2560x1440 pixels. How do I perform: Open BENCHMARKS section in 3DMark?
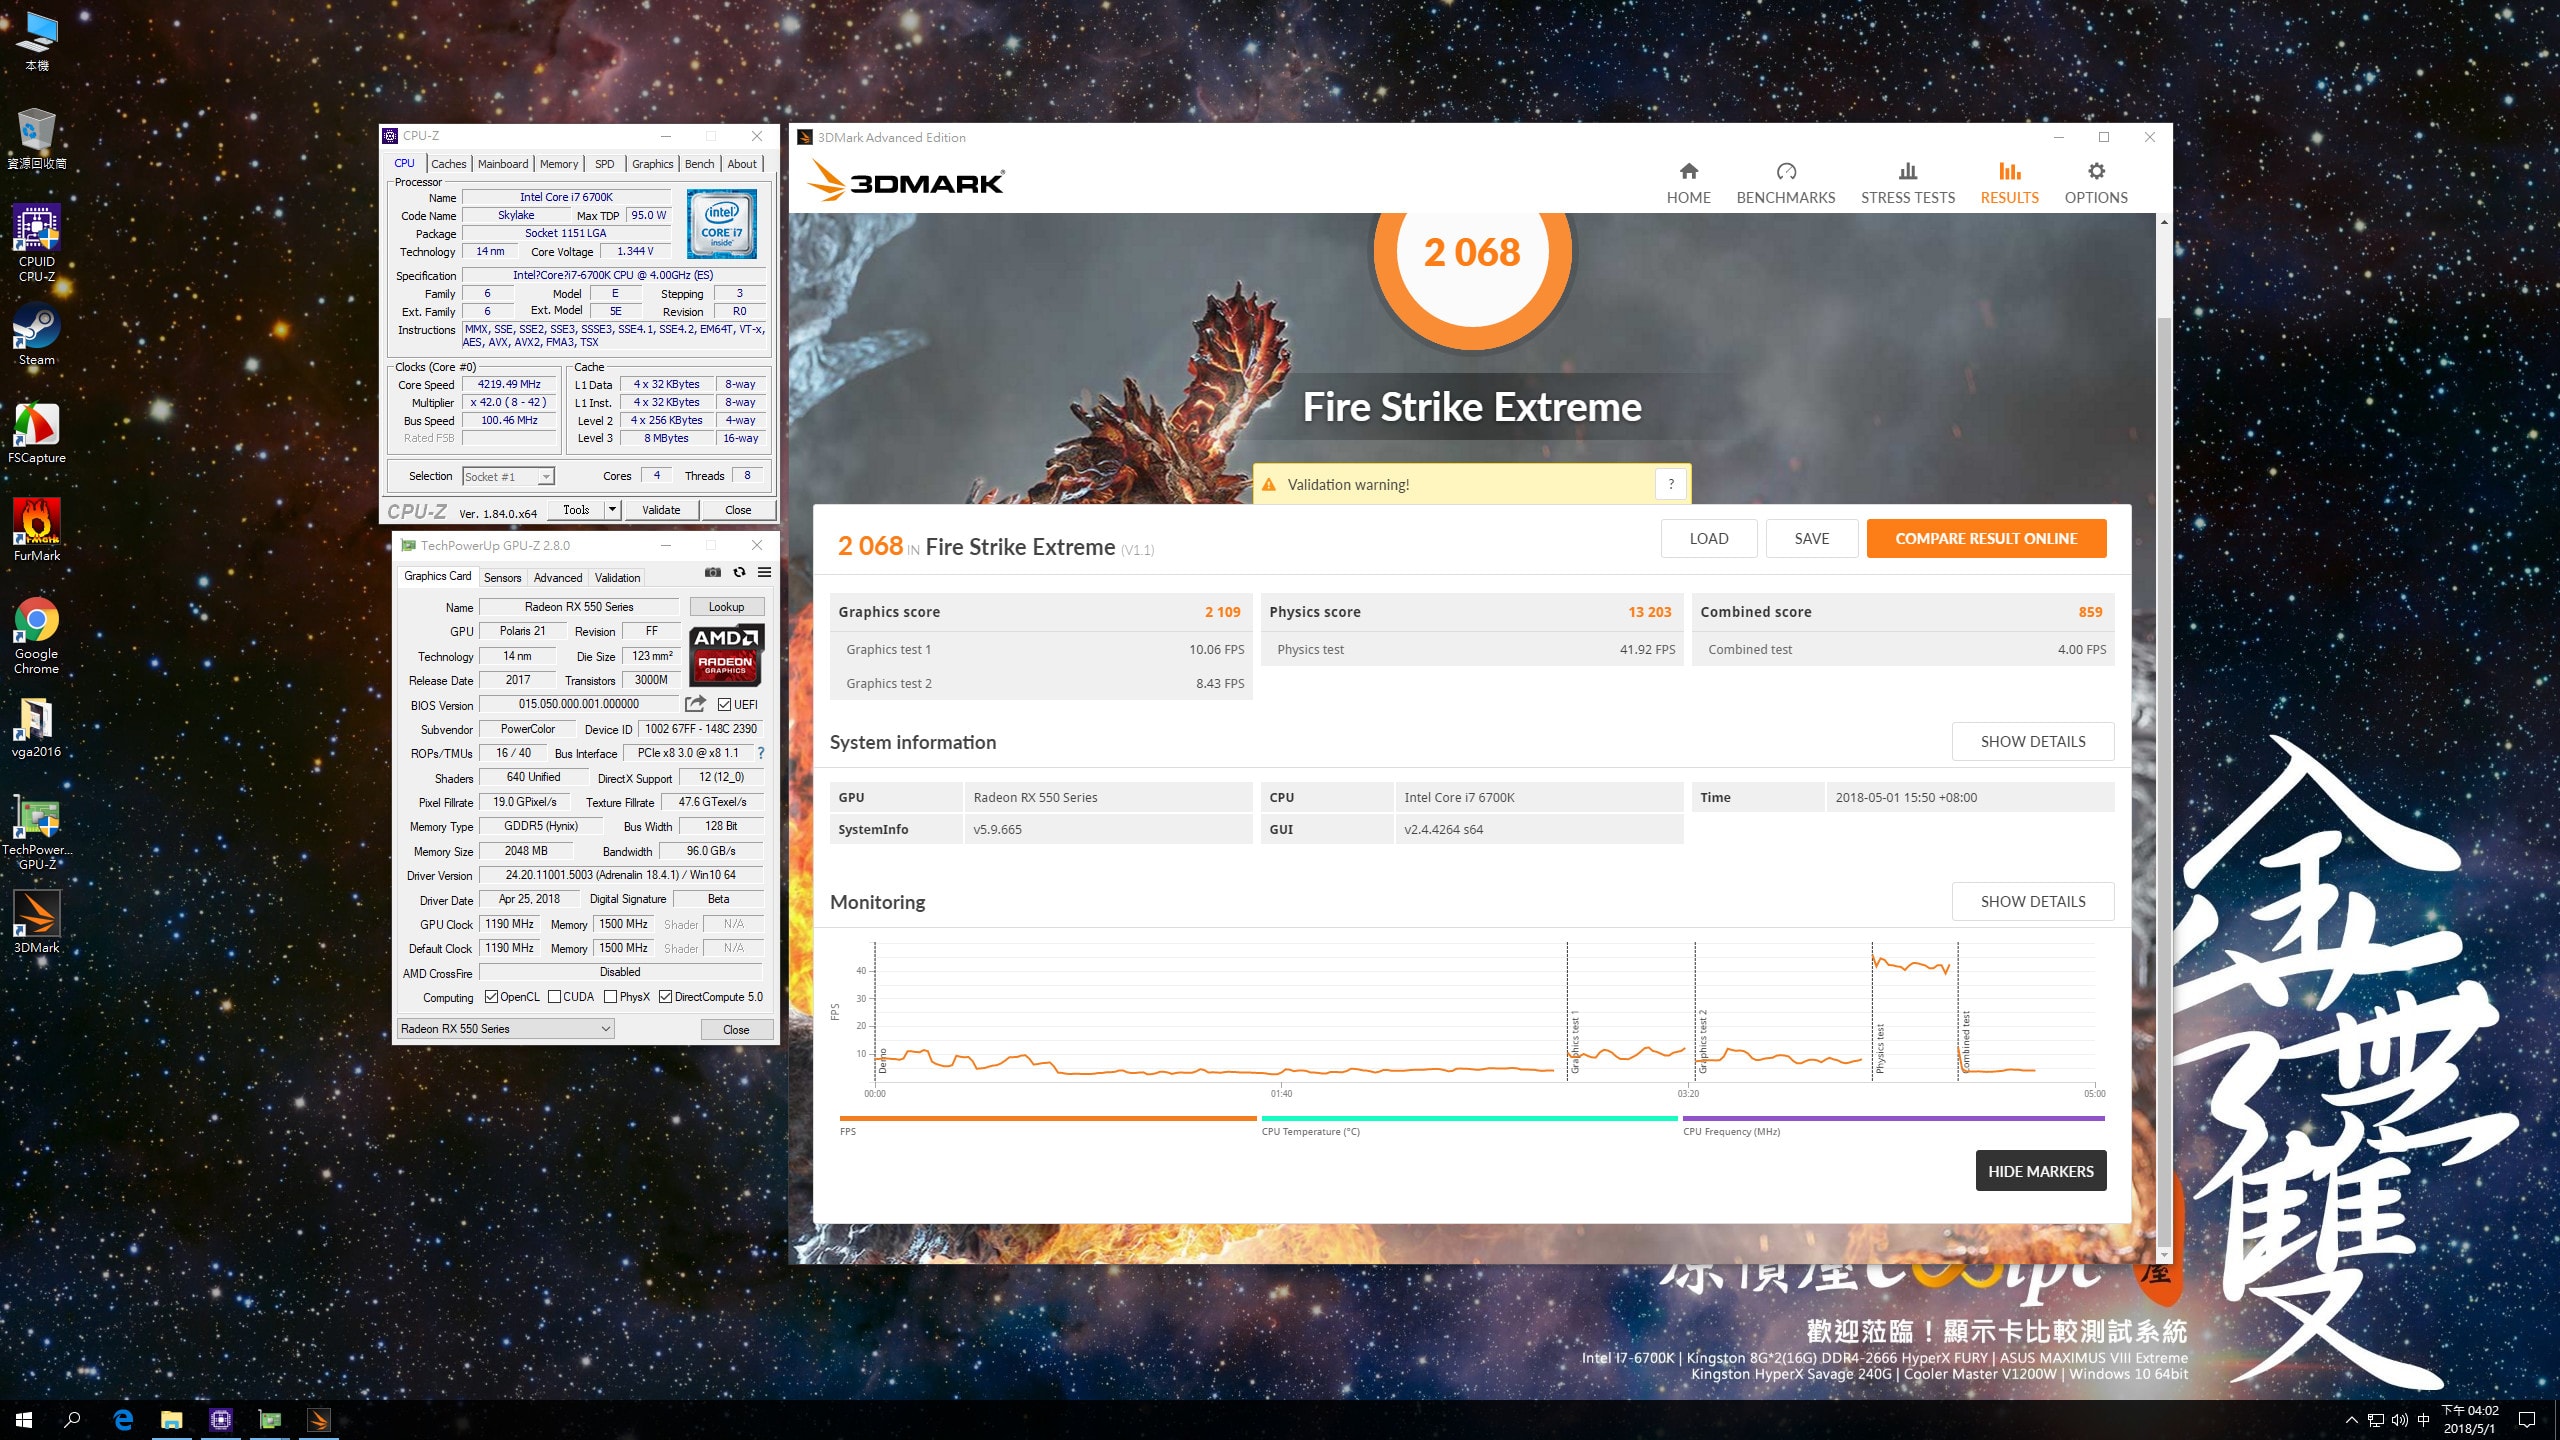[1785, 183]
